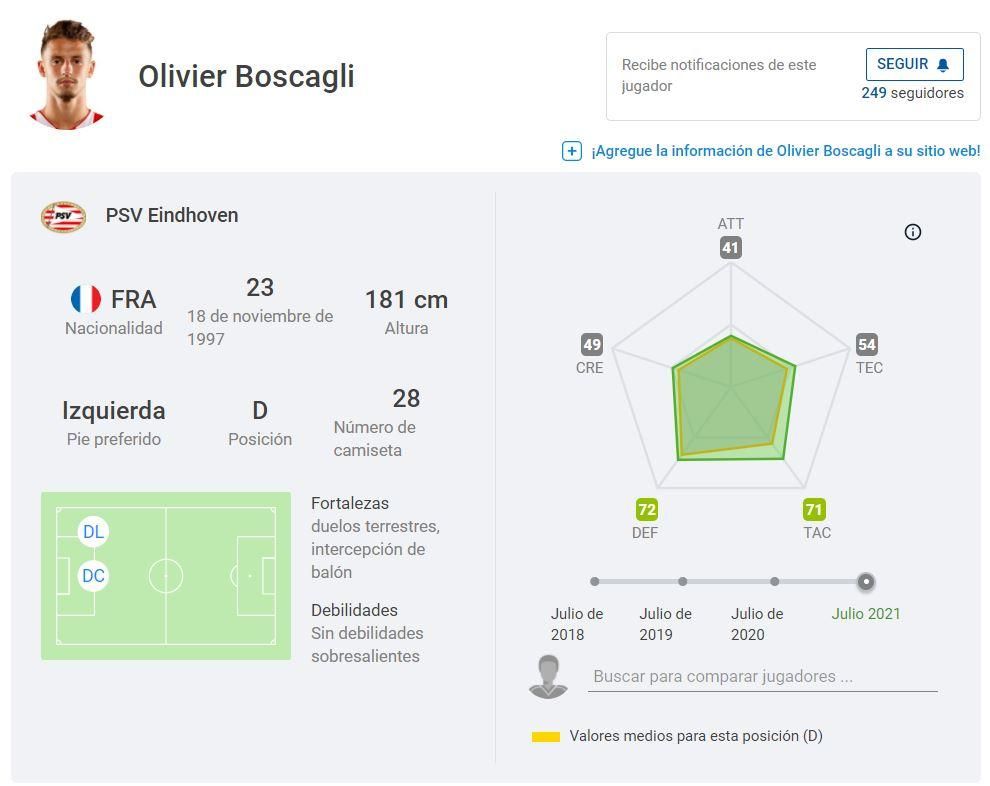
Task: Click the DC position marker on pitch
Action: pyautogui.click(x=93, y=576)
